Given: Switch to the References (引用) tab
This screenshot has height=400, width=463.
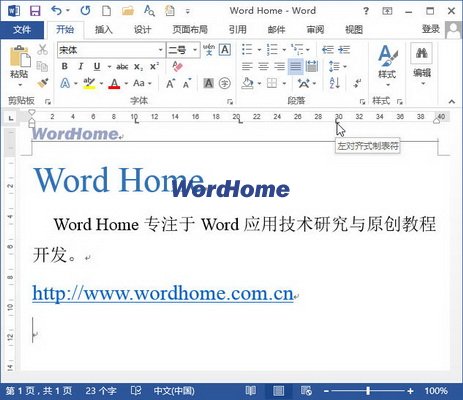Looking at the screenshot, I should [x=237, y=30].
